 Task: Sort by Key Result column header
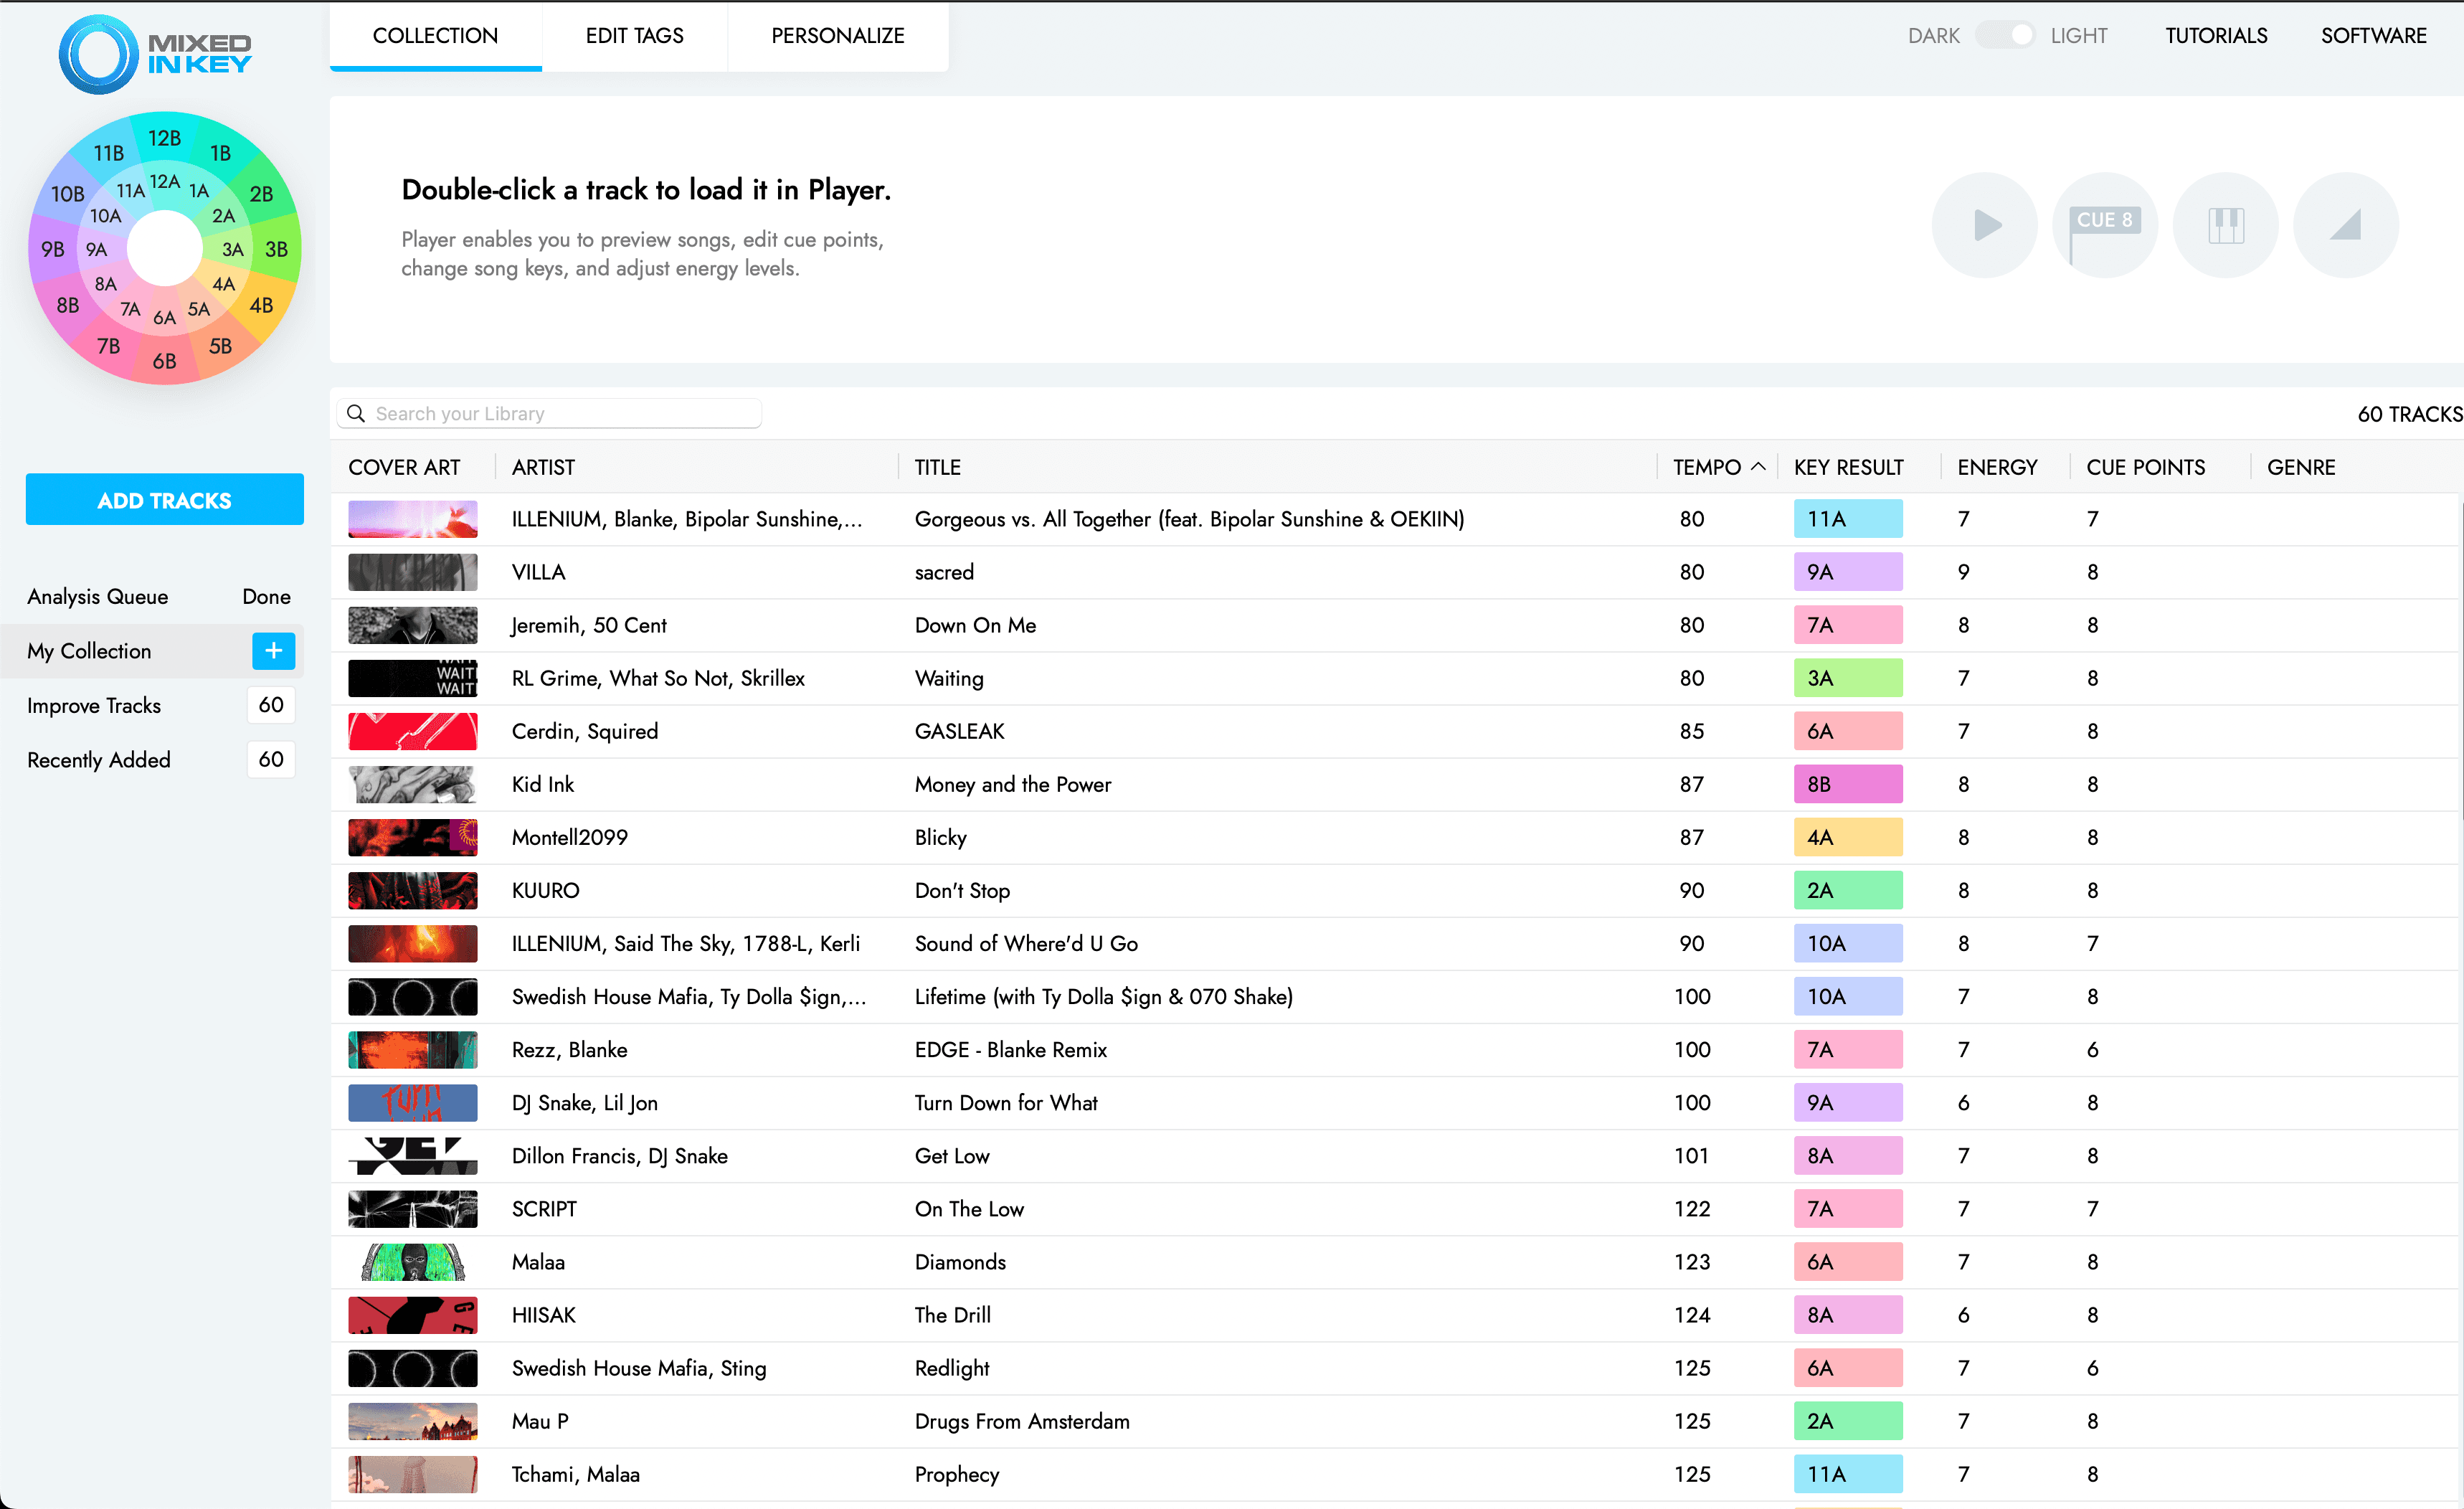tap(1848, 468)
